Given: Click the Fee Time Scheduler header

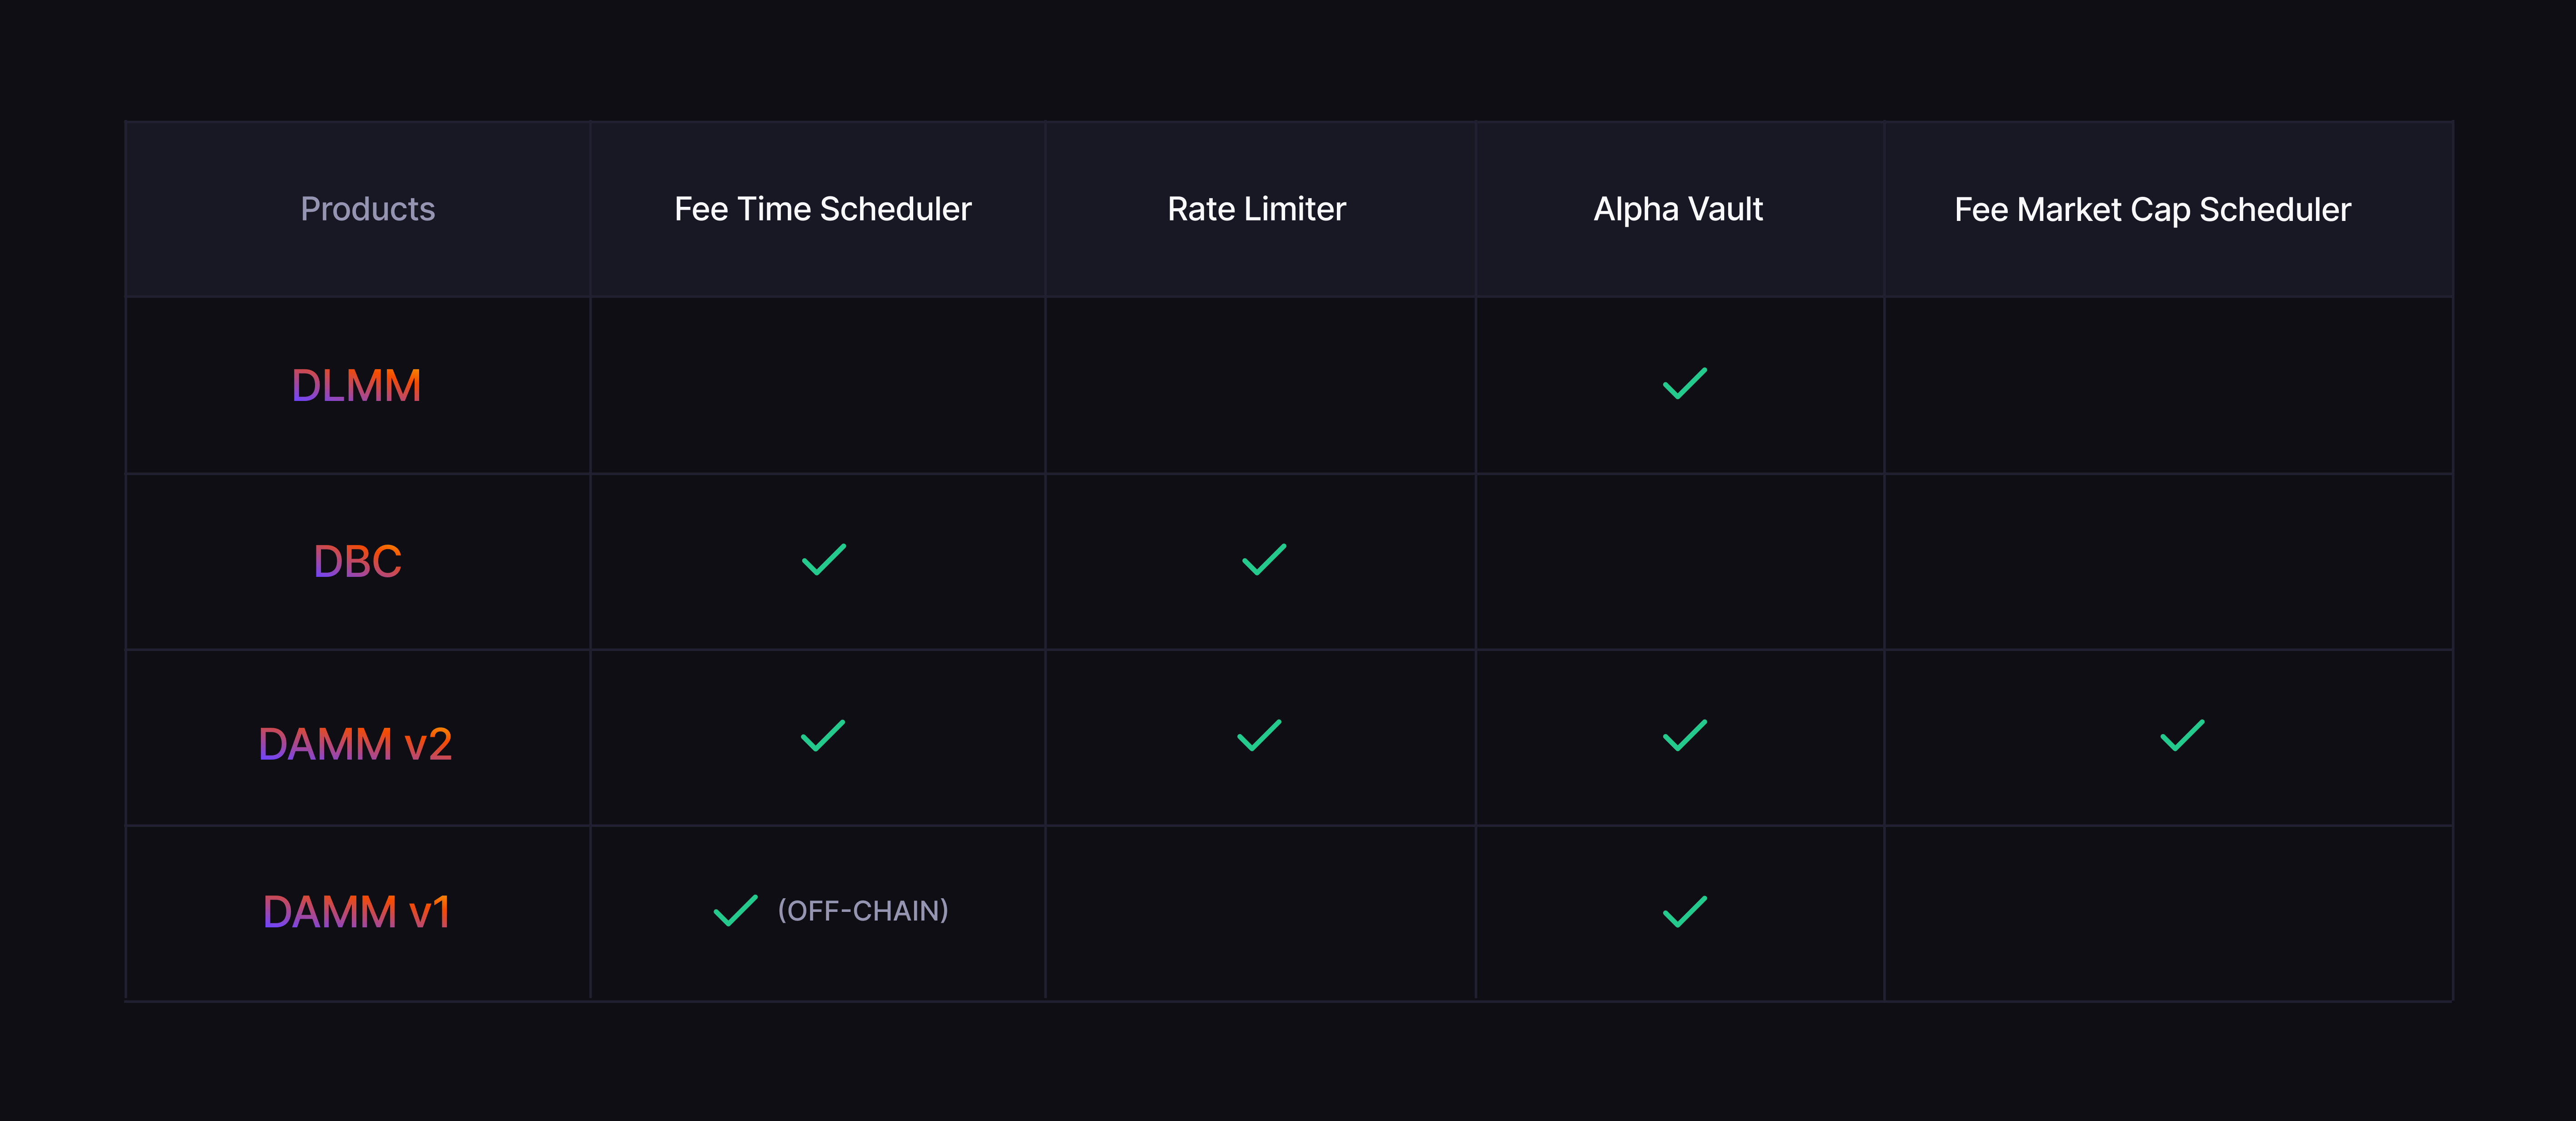Looking at the screenshot, I should pos(822,209).
